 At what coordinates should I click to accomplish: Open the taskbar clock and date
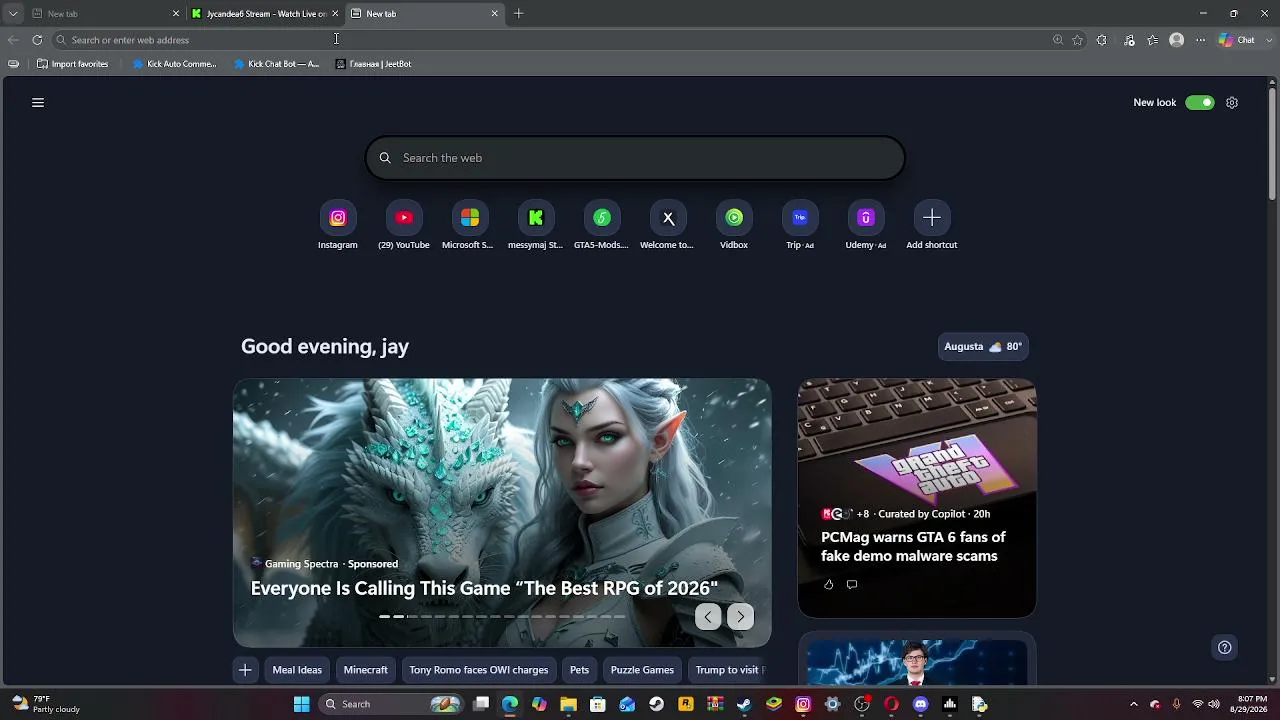pos(1252,704)
